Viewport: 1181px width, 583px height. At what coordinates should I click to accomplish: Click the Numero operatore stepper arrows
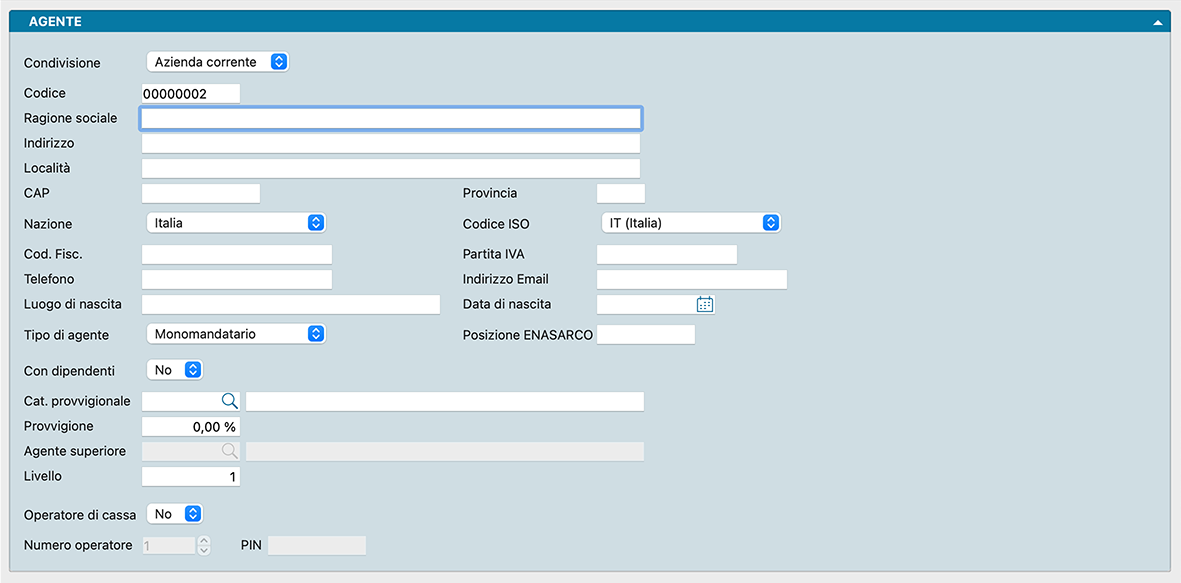click(204, 546)
